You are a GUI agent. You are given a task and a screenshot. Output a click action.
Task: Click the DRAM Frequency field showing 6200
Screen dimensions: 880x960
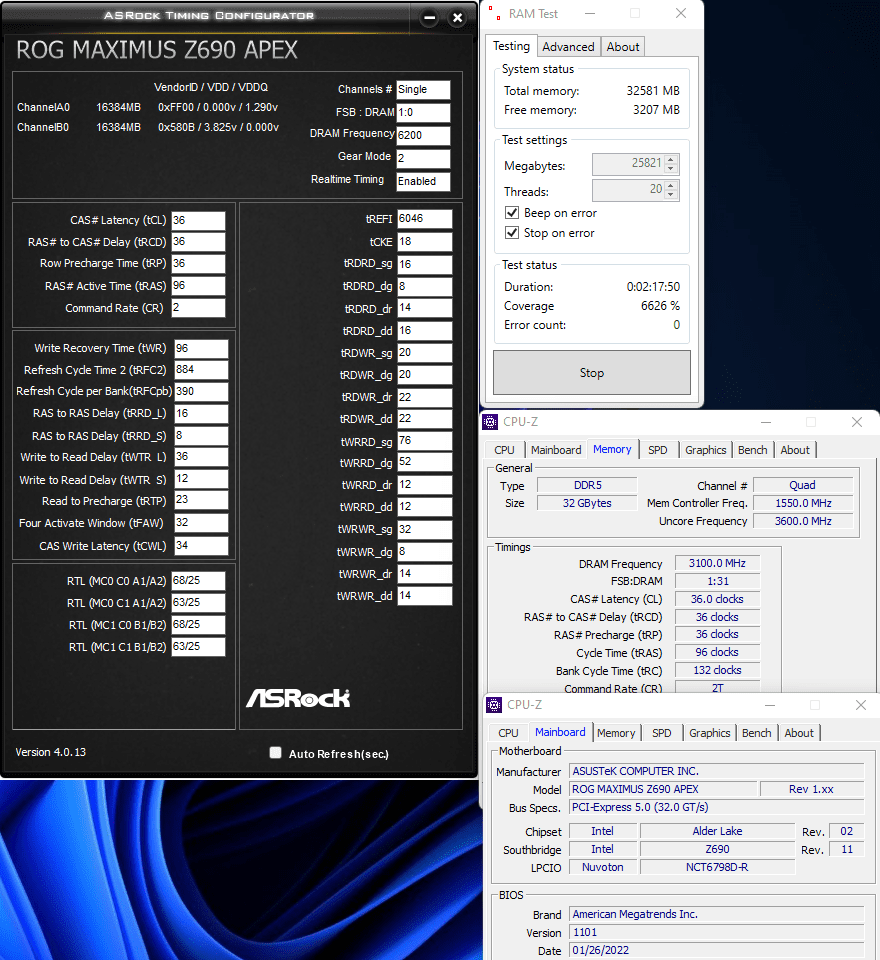coord(423,135)
